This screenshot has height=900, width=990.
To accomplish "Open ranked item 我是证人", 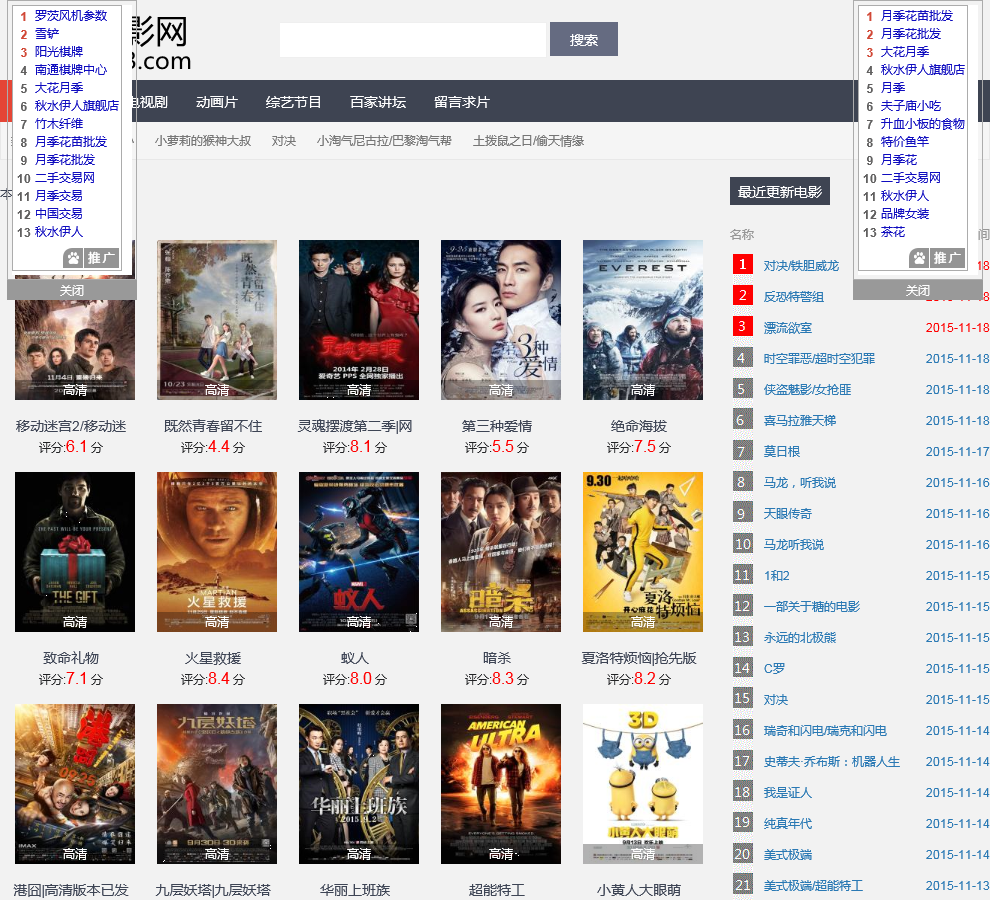I will 787,793.
